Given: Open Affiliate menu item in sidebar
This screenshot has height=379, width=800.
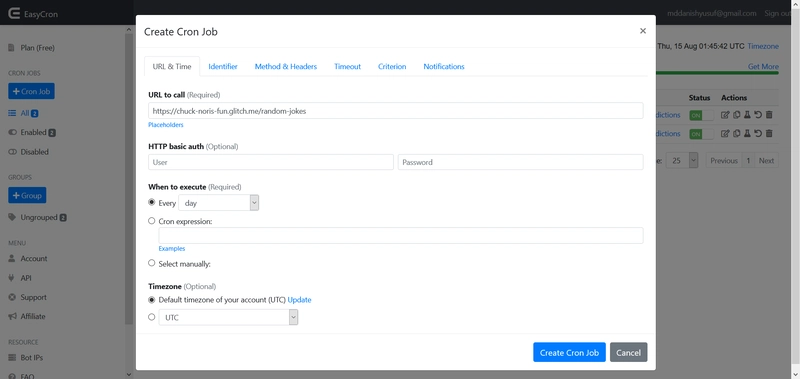Looking at the screenshot, I should [27, 316].
